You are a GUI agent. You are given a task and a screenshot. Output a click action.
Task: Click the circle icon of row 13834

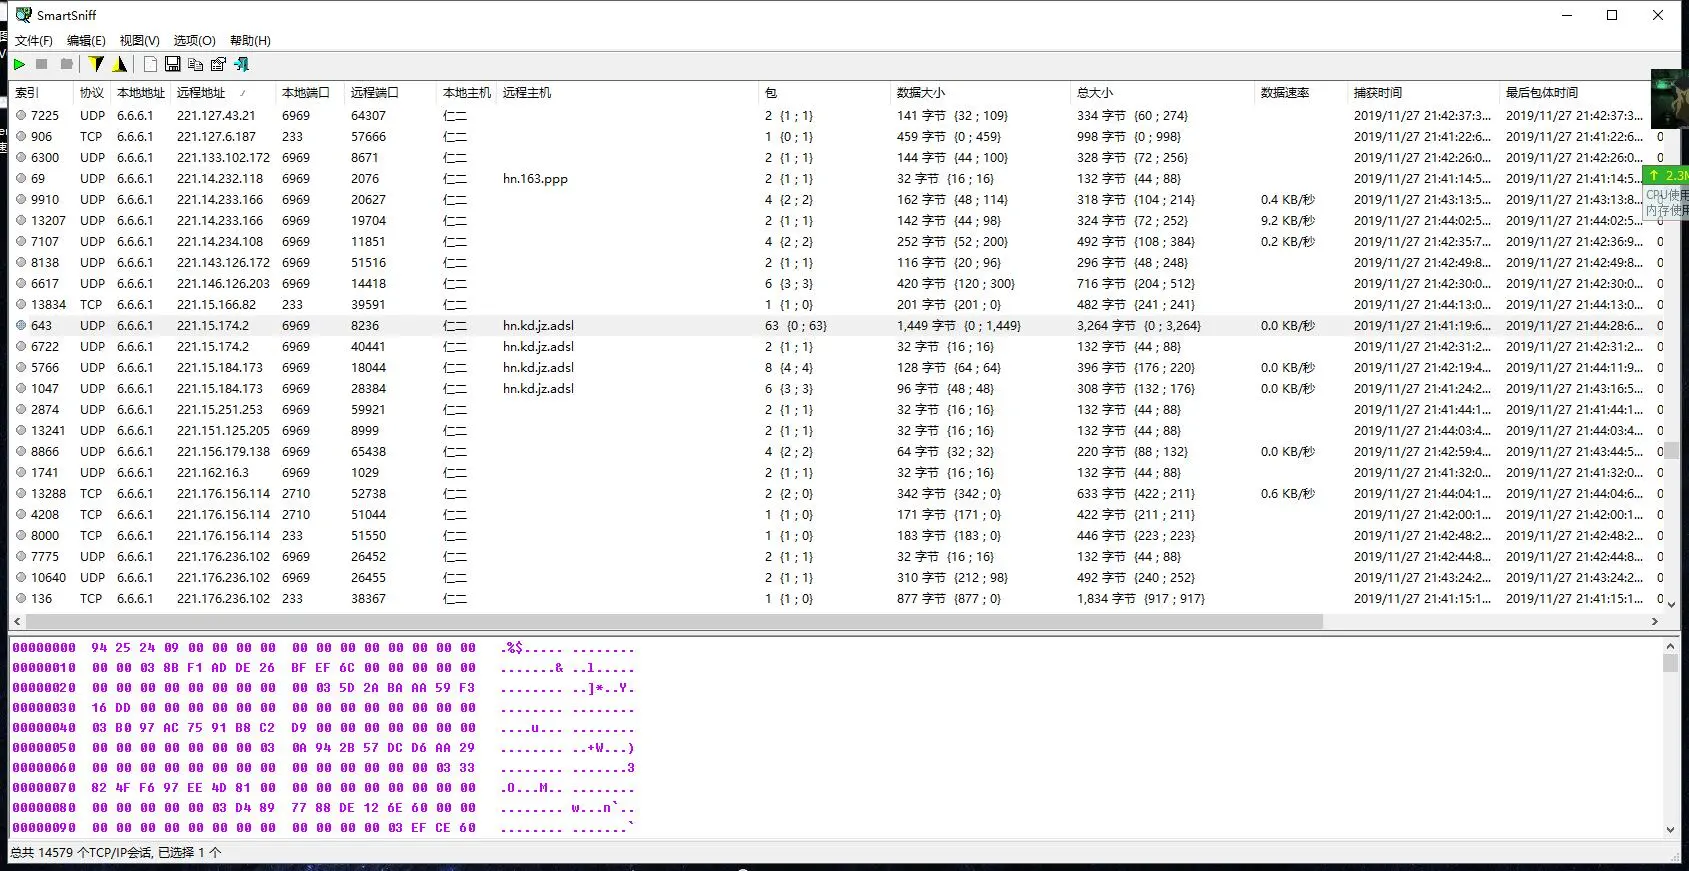click(21, 304)
